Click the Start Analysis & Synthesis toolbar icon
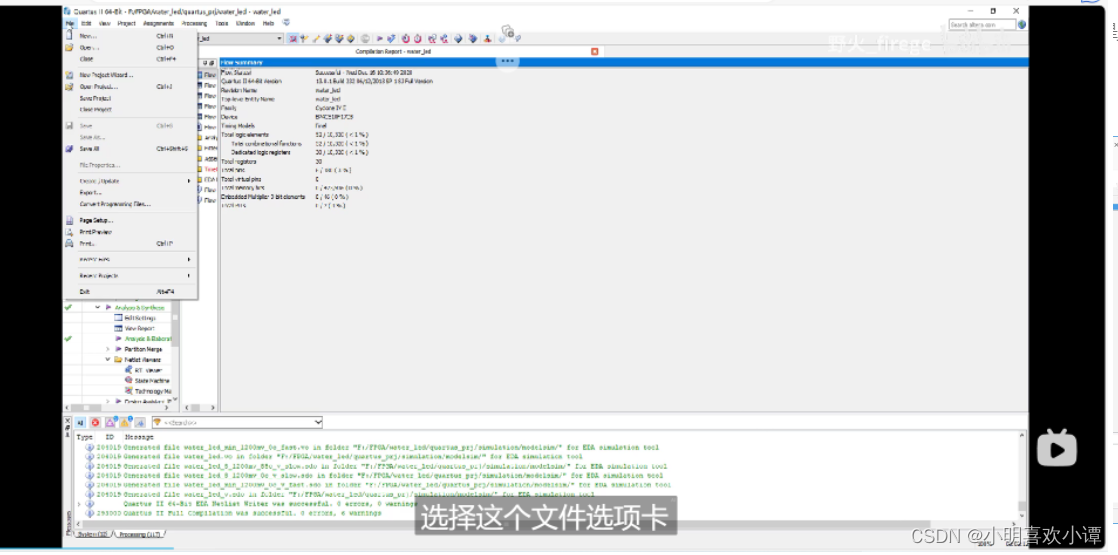This screenshot has height=555, width=1118. (x=391, y=39)
